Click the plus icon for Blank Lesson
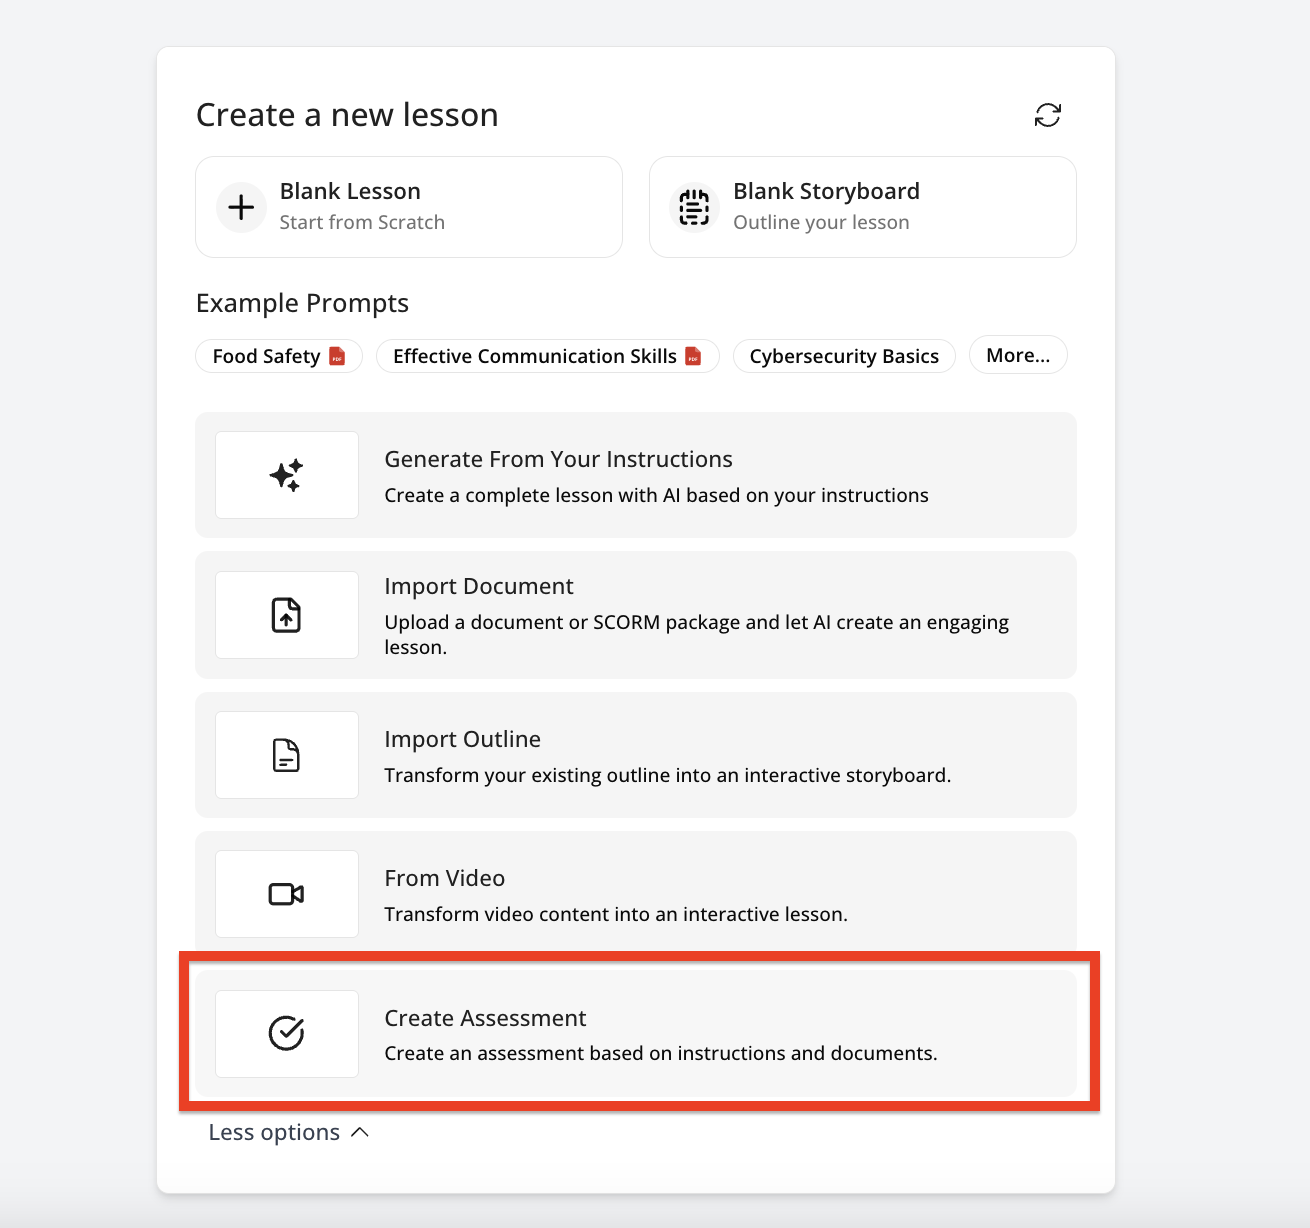 pos(241,208)
